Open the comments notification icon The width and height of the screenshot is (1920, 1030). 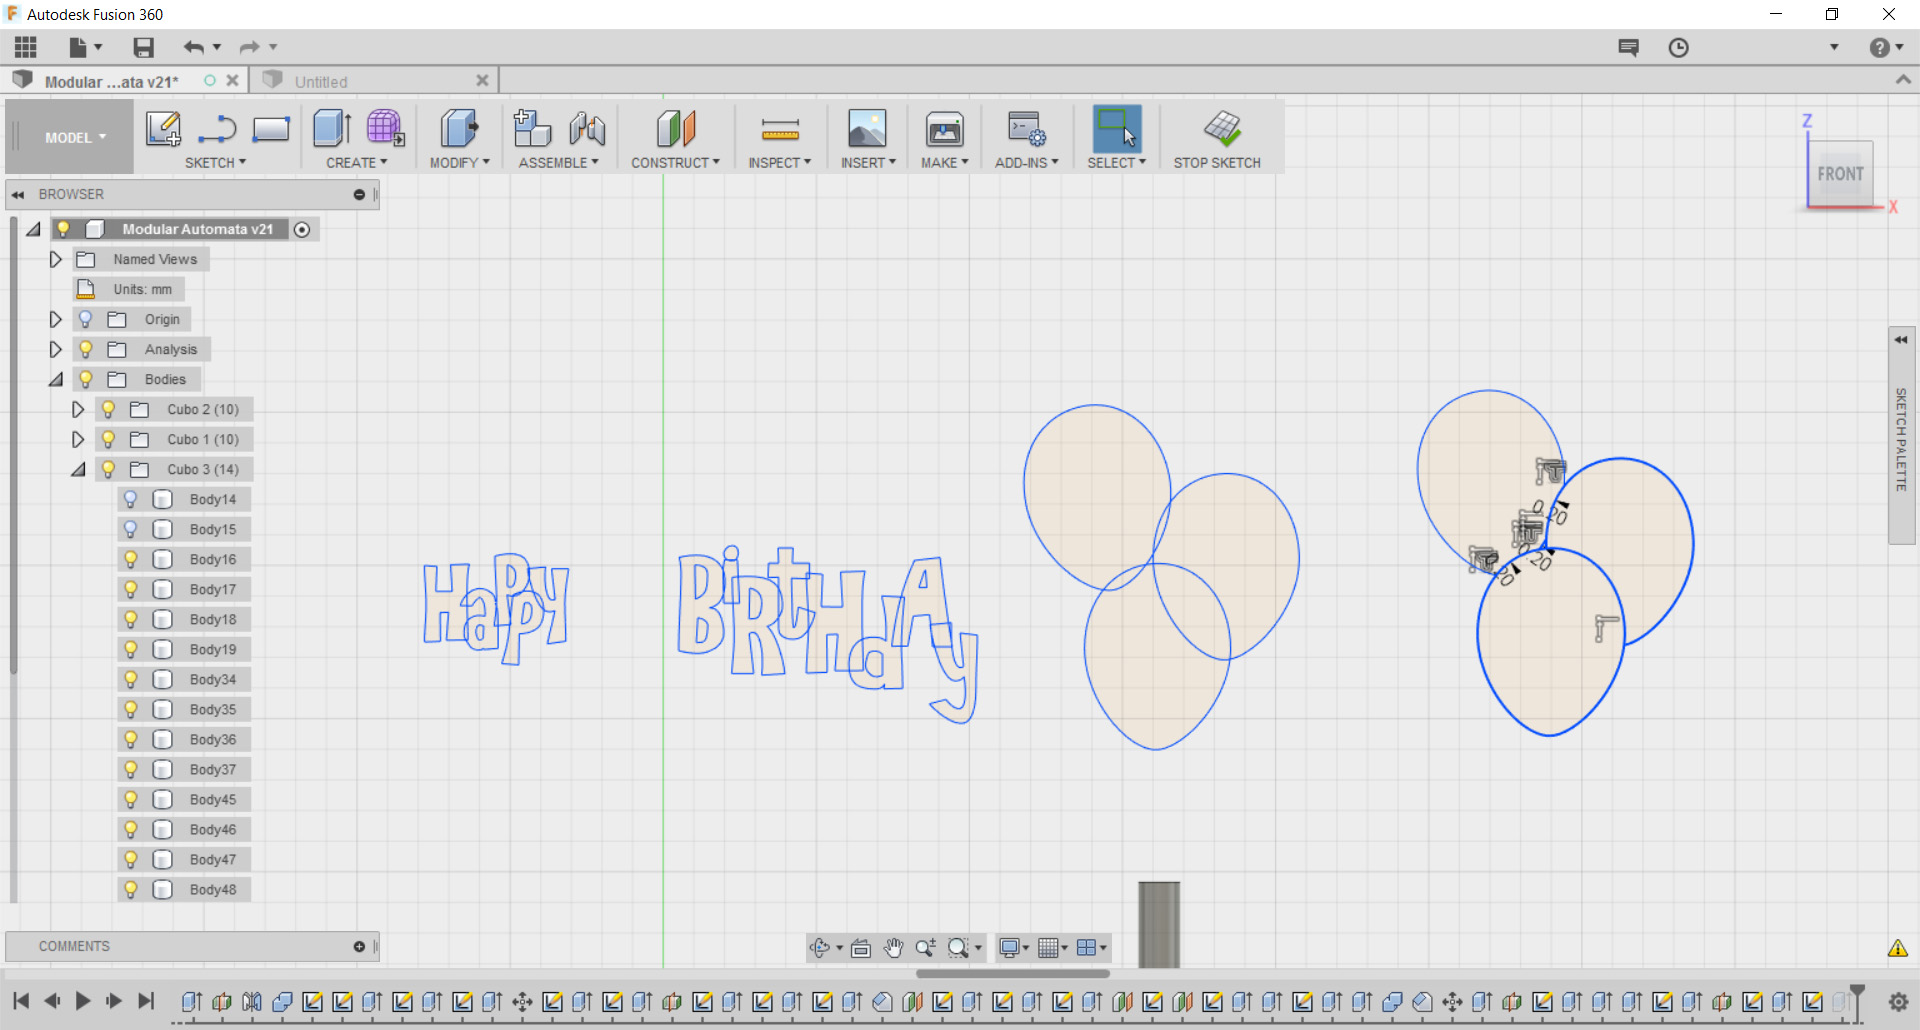[x=1629, y=47]
